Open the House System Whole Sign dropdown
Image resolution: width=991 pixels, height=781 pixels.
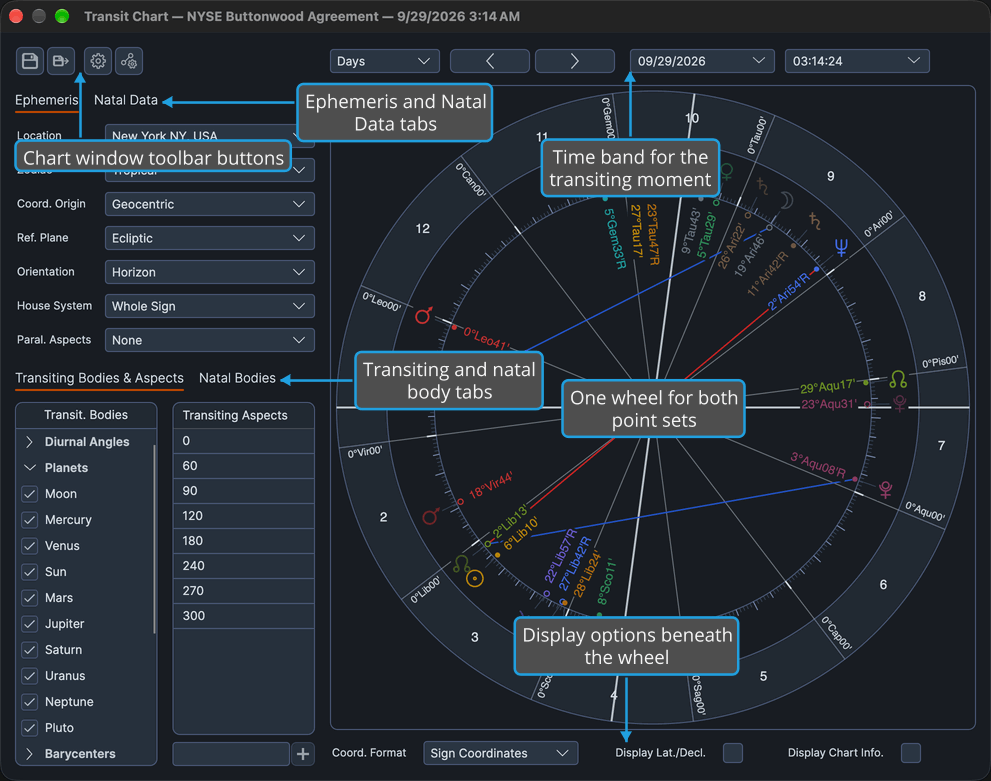coord(209,306)
